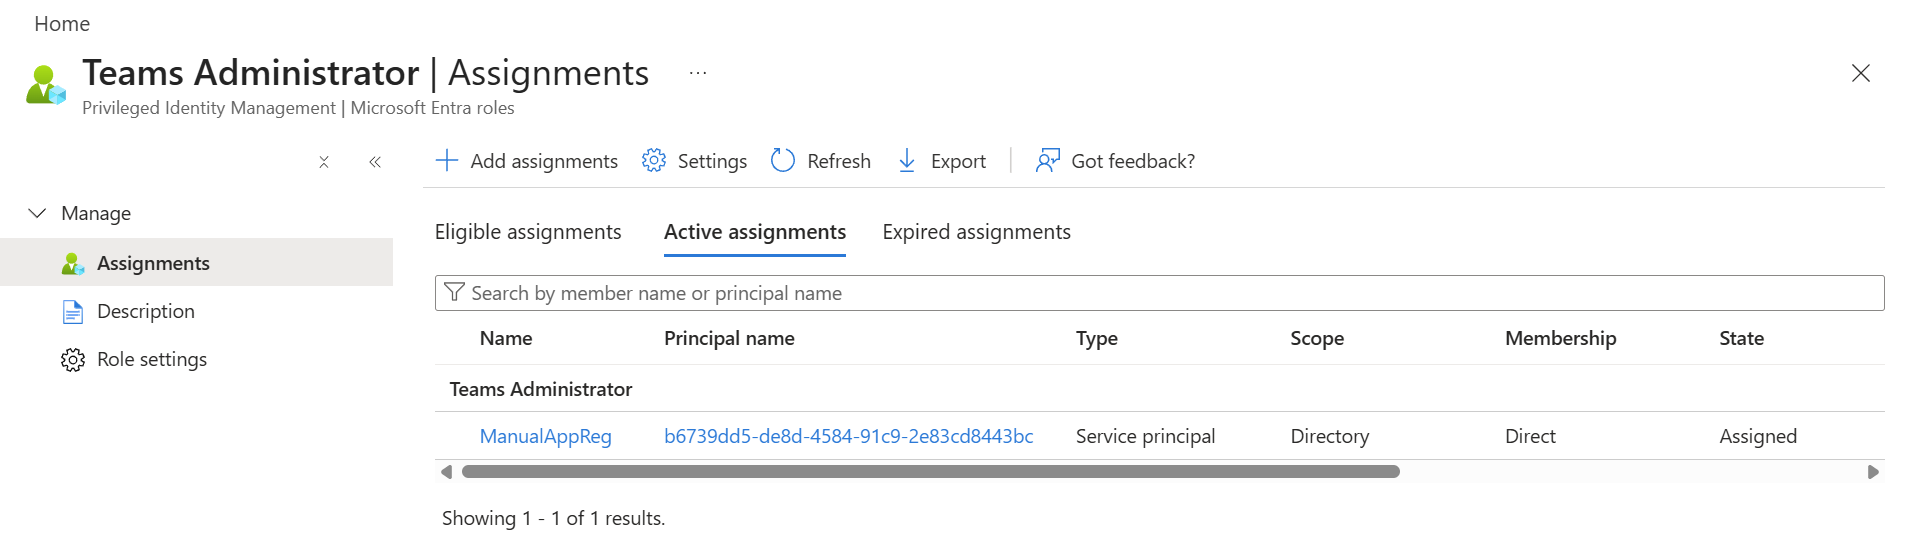The height and width of the screenshot is (557, 1915).
Task: Click the sidebar expand/collapse arrows icon
Action: [x=324, y=162]
